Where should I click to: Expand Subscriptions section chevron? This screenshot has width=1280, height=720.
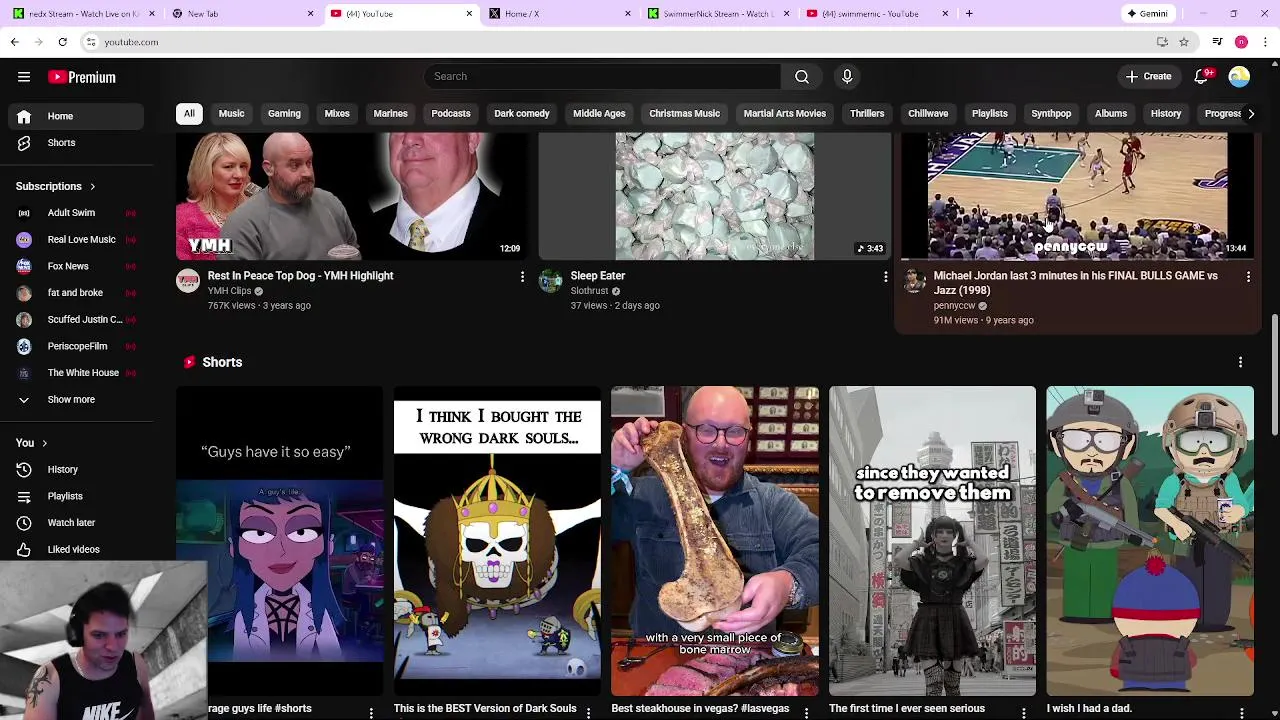pyautogui.click(x=93, y=187)
